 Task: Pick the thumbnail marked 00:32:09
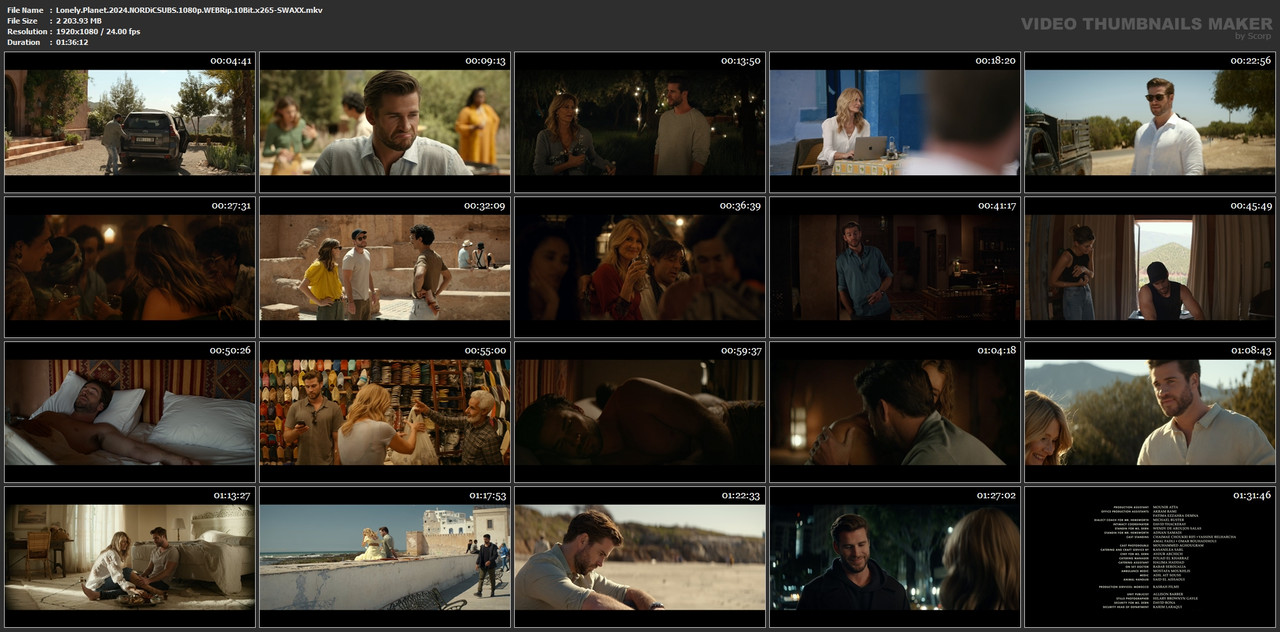click(385, 267)
